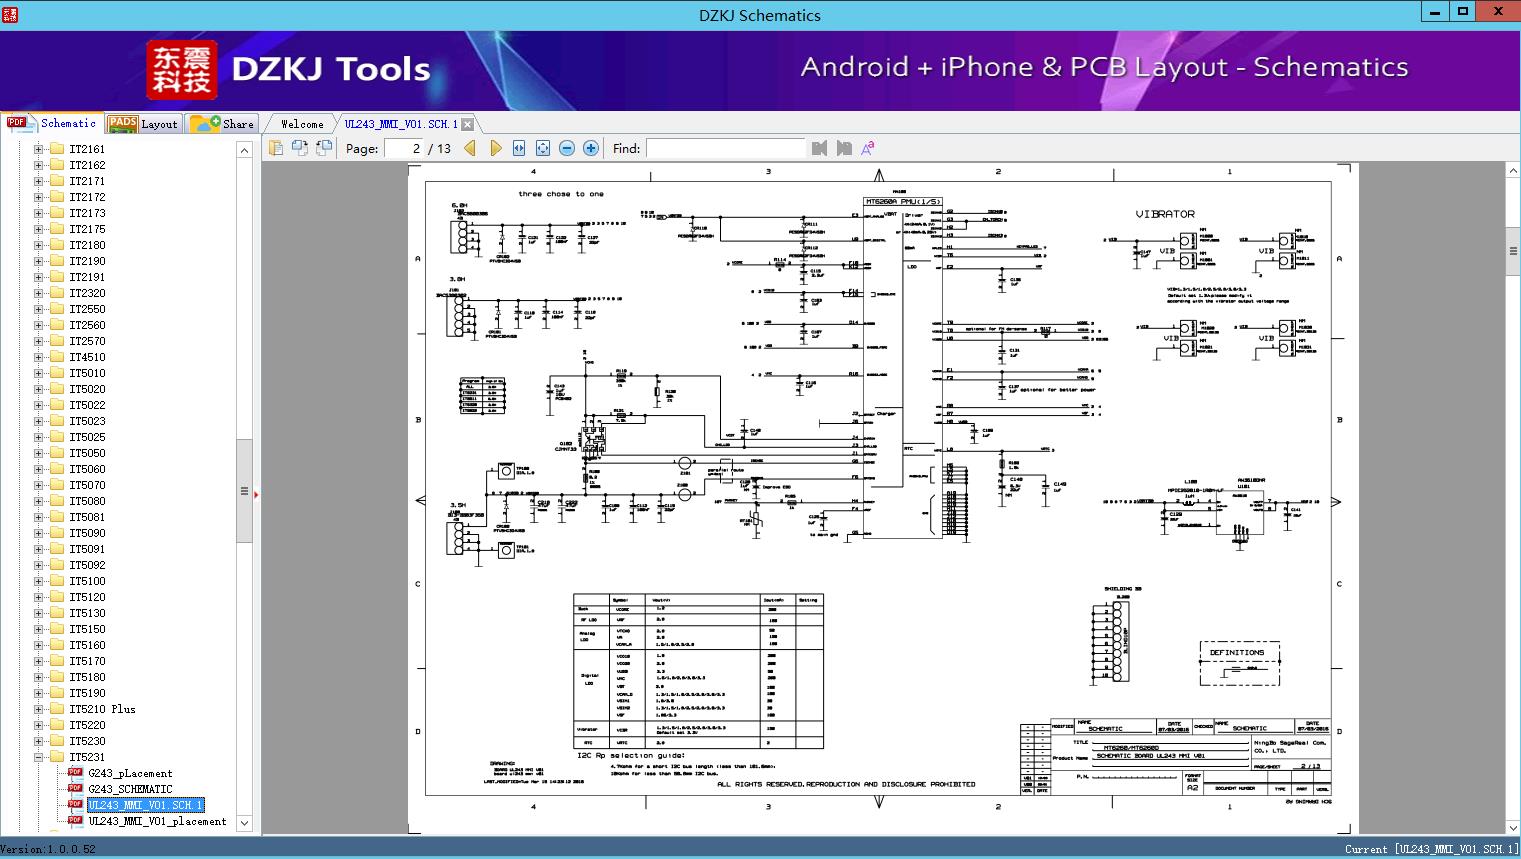Click the find previous icon
1521x859 pixels.
(x=820, y=148)
